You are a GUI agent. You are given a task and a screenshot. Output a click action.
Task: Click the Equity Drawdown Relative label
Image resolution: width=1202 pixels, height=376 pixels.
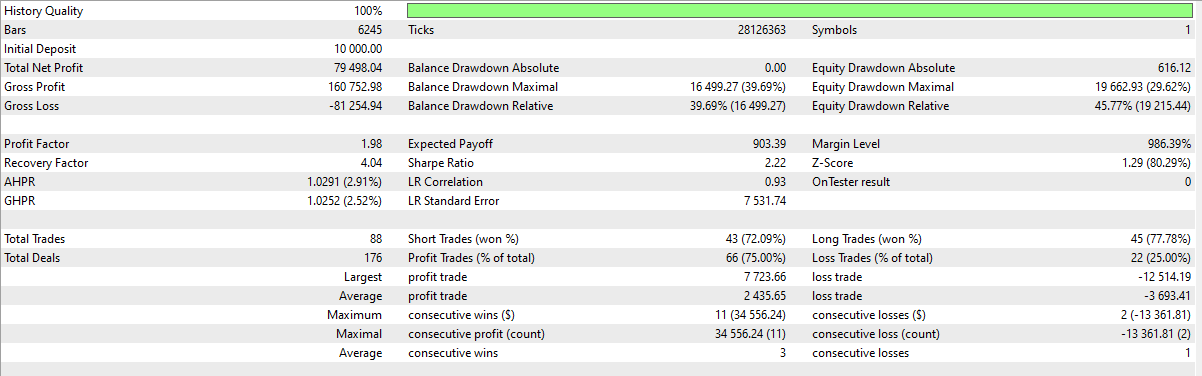pyautogui.click(x=881, y=106)
